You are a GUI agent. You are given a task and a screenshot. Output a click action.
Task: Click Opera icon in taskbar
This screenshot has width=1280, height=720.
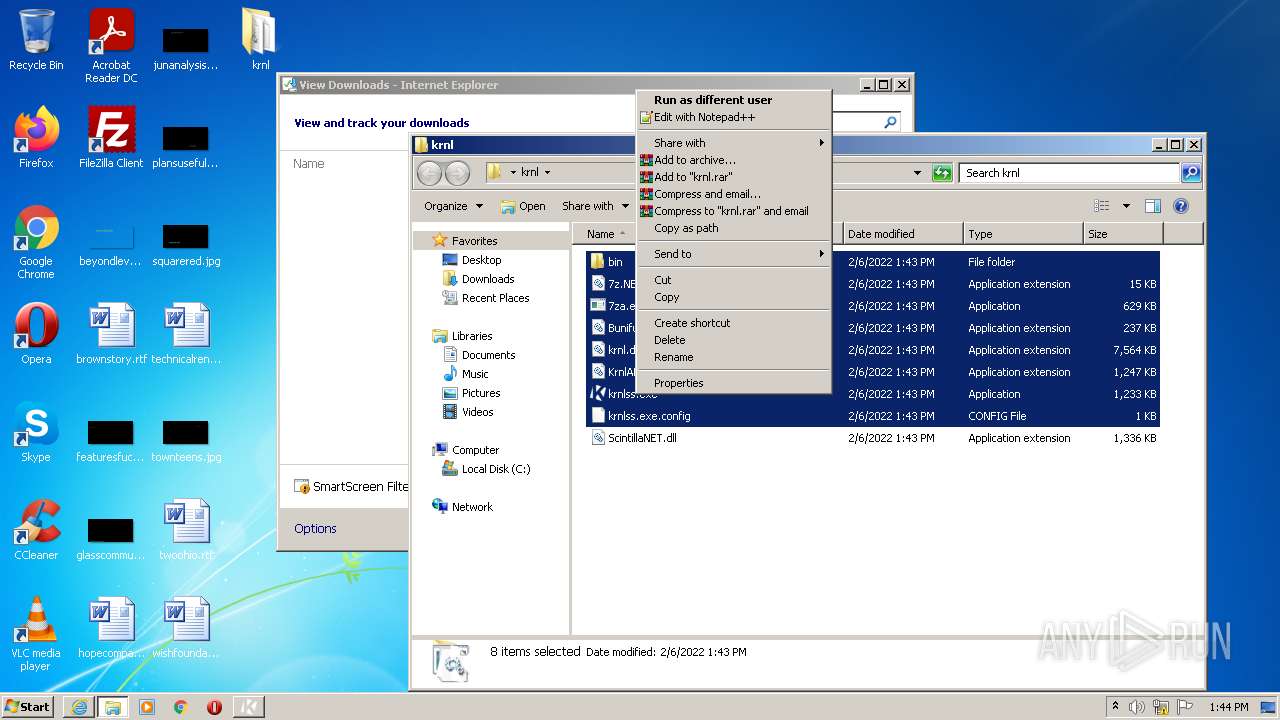[214, 707]
